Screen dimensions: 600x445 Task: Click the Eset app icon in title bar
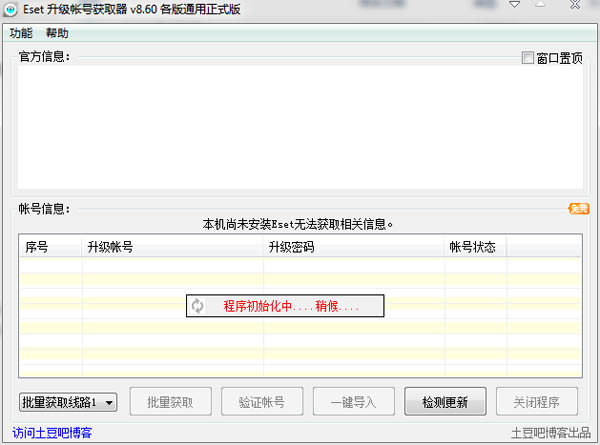10,10
